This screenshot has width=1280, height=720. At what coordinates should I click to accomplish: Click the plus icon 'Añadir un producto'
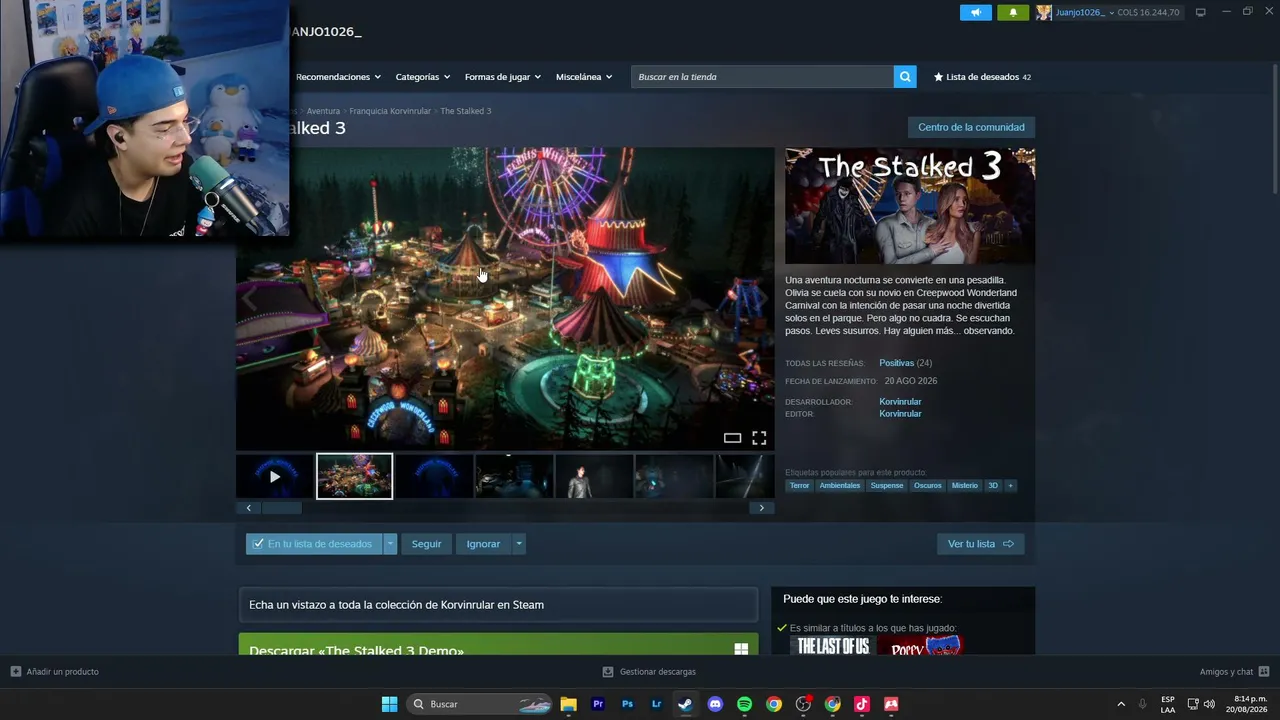pyautogui.click(x=16, y=672)
